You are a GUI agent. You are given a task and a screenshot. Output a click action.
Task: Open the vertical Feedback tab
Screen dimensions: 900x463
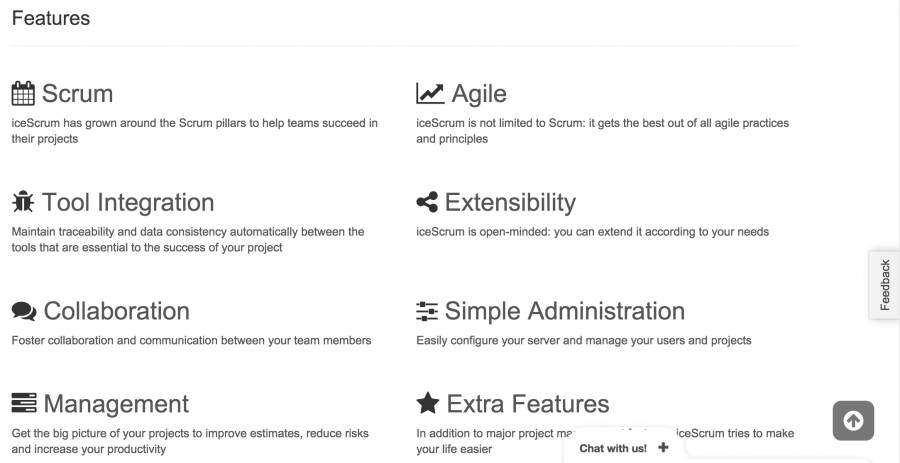(x=885, y=285)
